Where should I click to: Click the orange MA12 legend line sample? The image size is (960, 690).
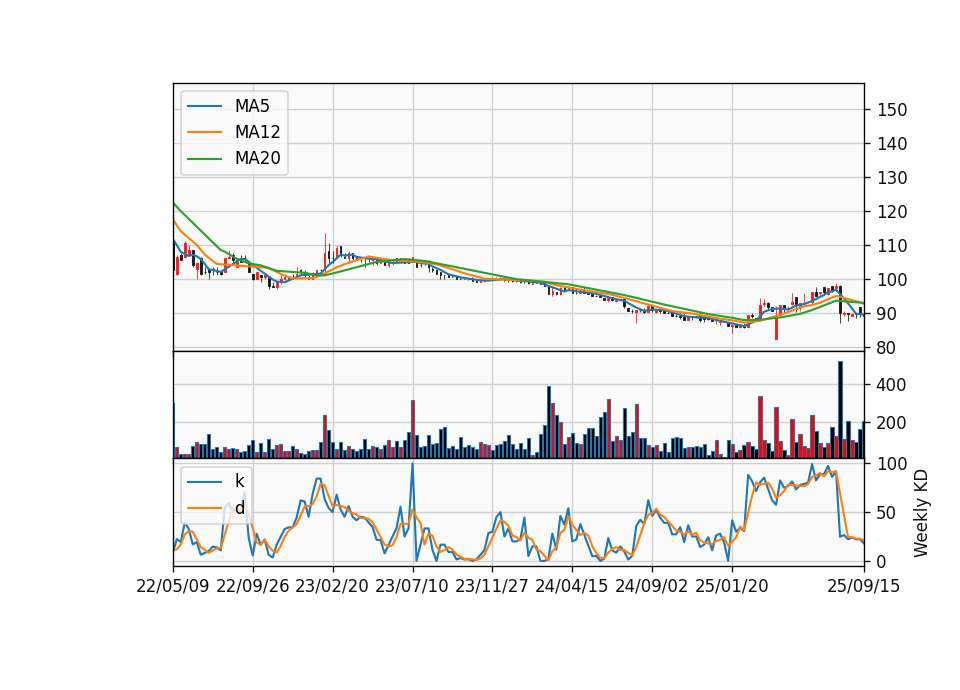point(204,132)
